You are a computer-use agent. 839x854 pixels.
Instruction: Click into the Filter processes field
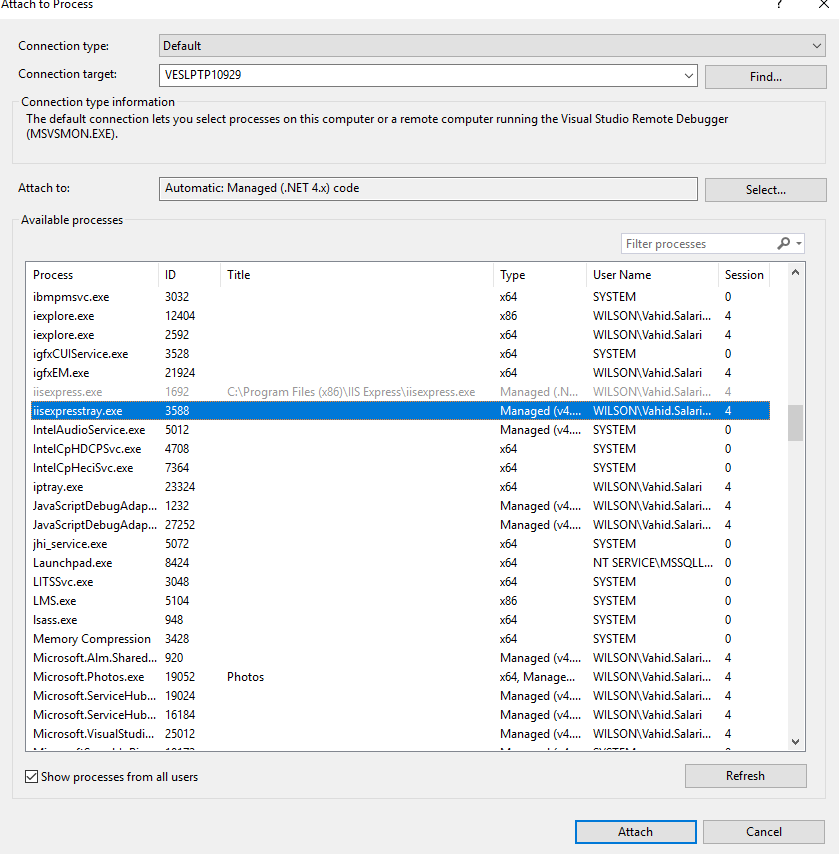696,244
